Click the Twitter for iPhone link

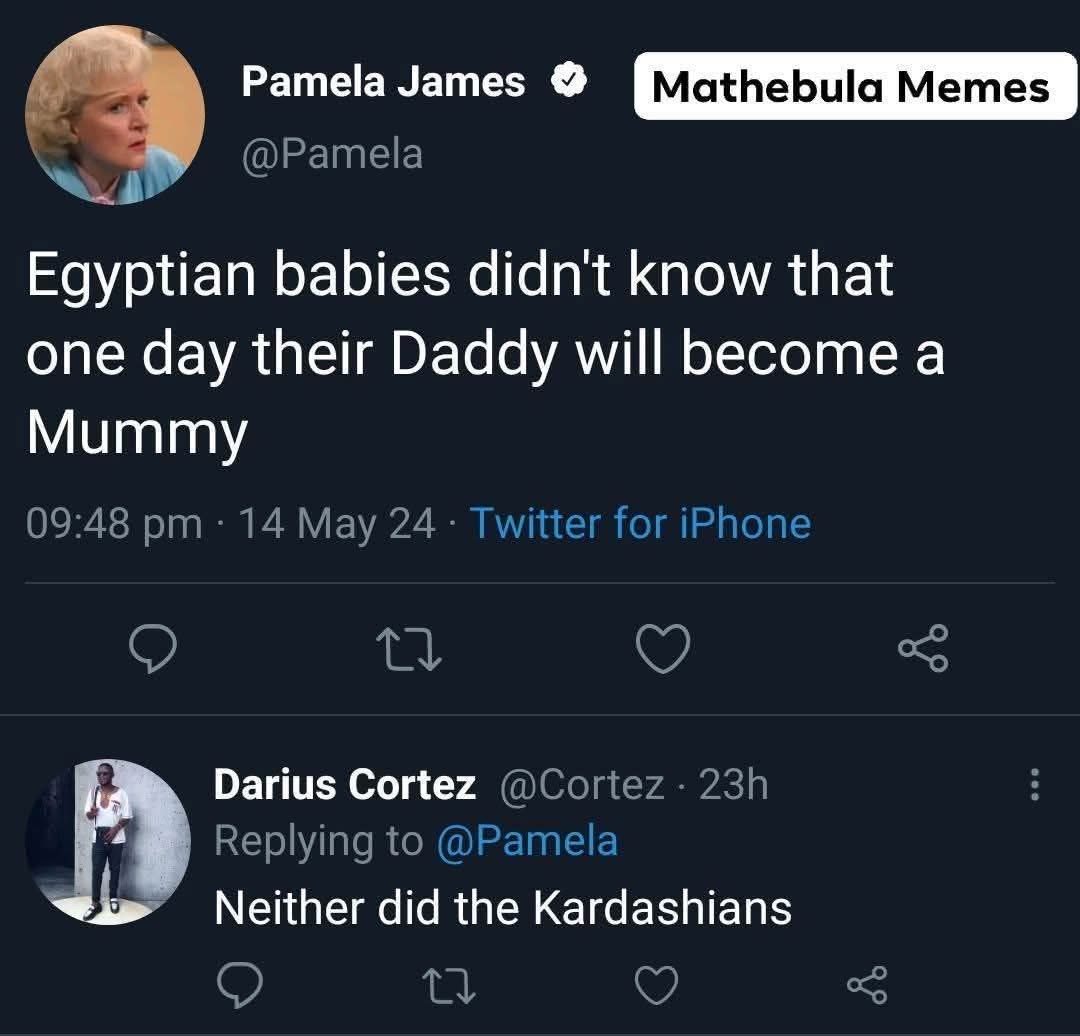coord(640,523)
